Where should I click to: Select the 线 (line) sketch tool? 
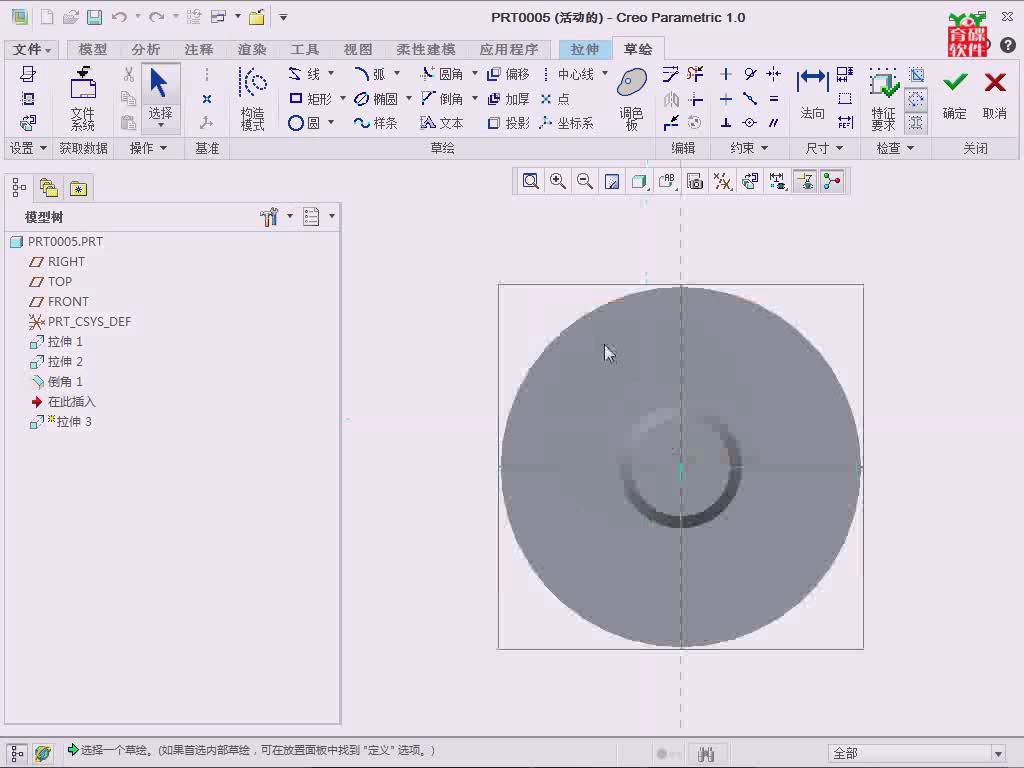point(305,74)
